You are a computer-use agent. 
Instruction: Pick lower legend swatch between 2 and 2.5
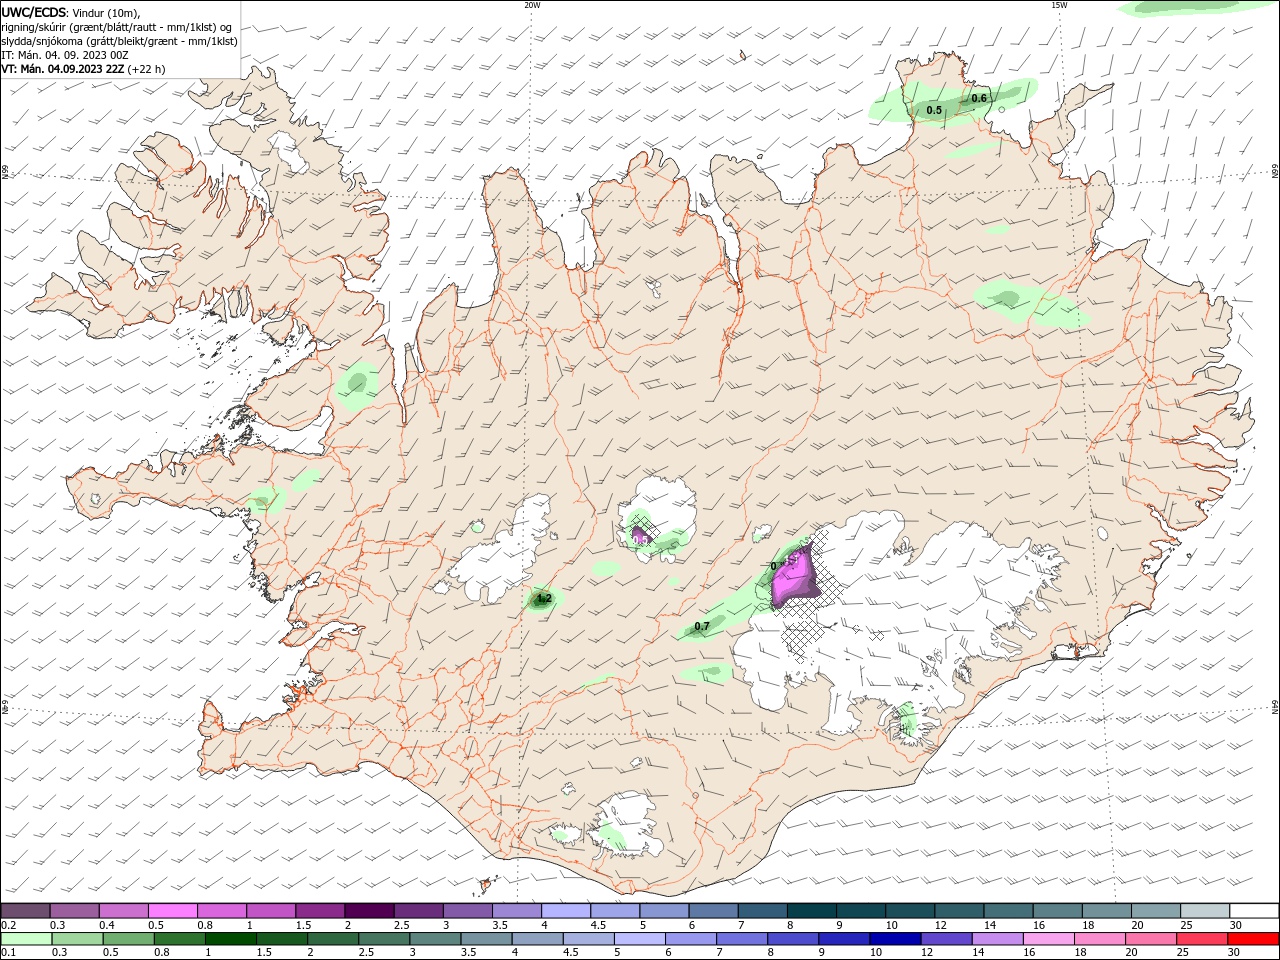[333, 939]
